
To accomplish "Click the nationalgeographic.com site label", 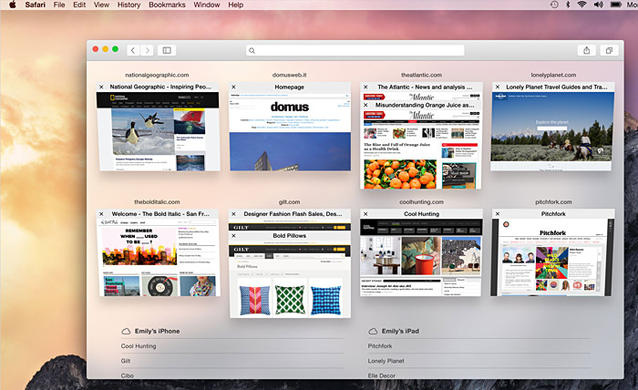I will coord(157,75).
